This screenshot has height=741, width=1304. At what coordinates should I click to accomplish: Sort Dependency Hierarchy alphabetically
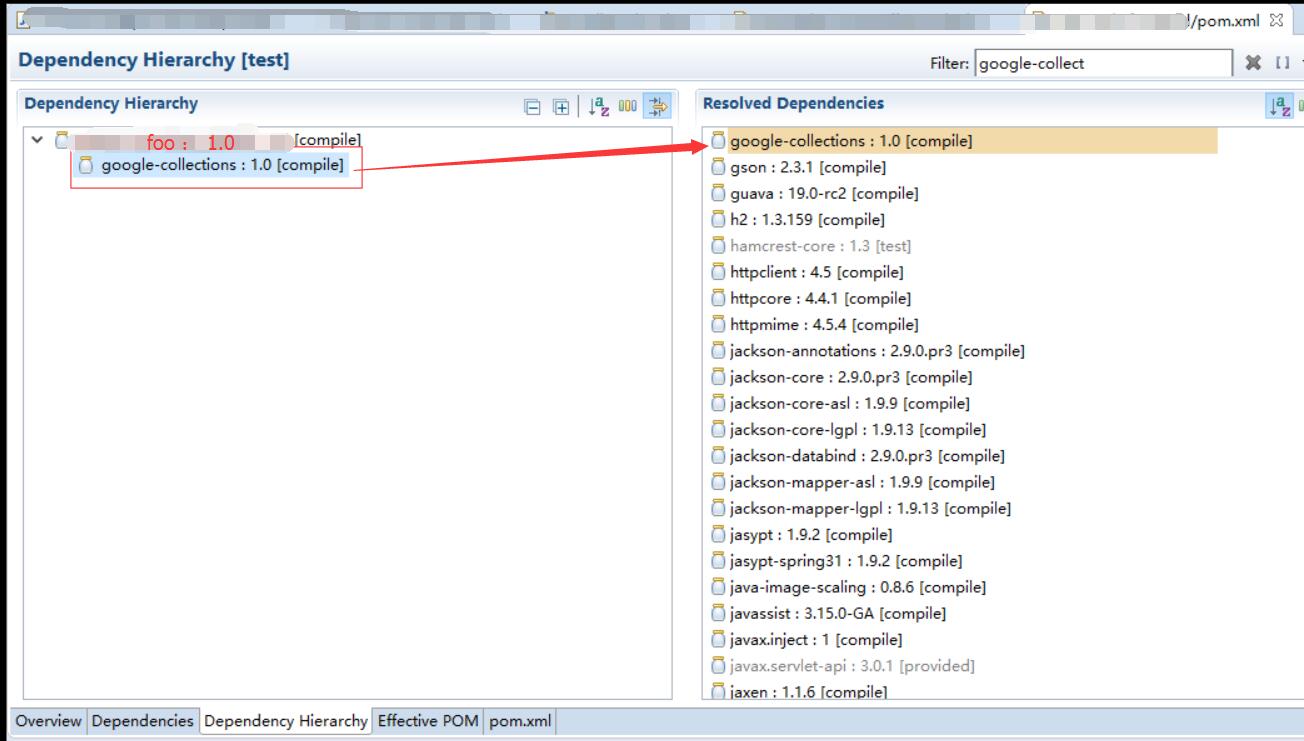point(599,106)
